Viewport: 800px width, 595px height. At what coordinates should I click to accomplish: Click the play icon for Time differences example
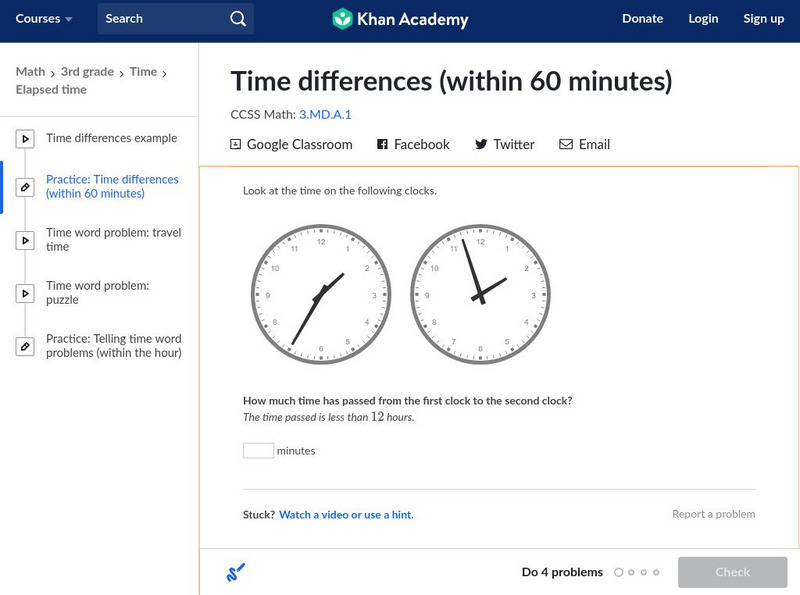pos(25,139)
